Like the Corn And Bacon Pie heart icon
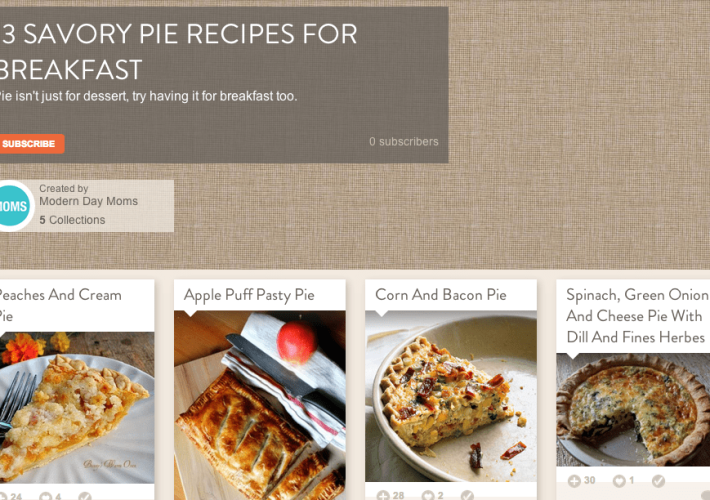 tap(427, 495)
